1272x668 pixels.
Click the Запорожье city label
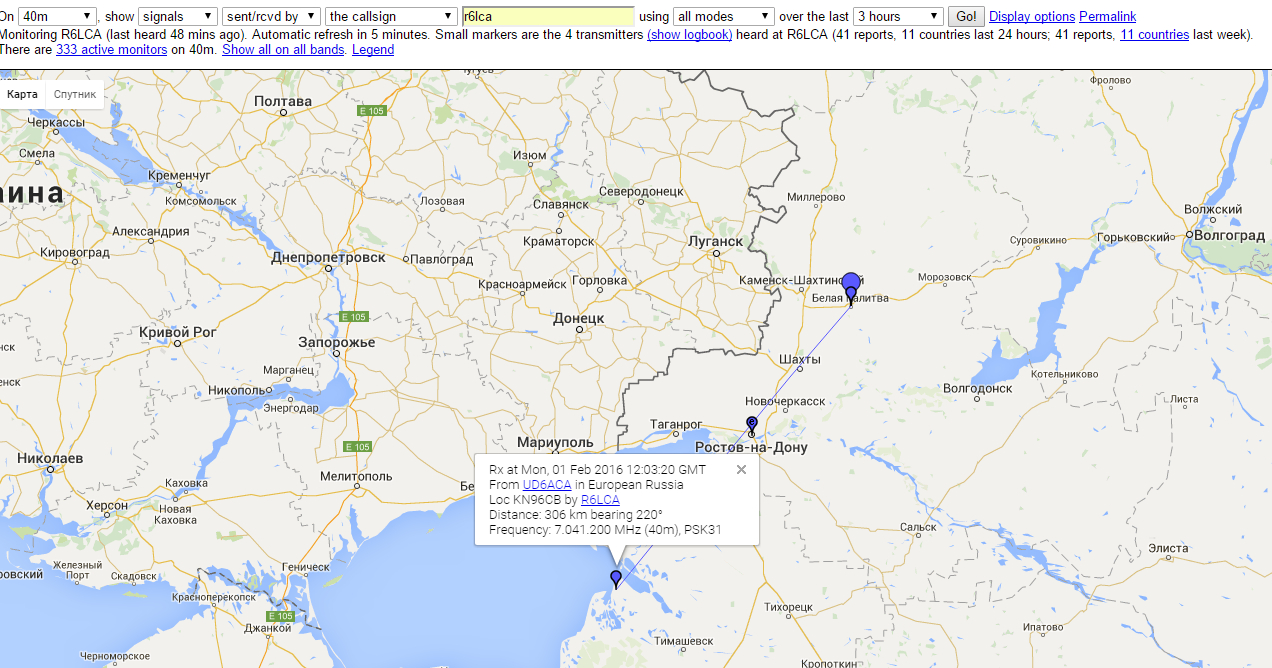click(337, 343)
